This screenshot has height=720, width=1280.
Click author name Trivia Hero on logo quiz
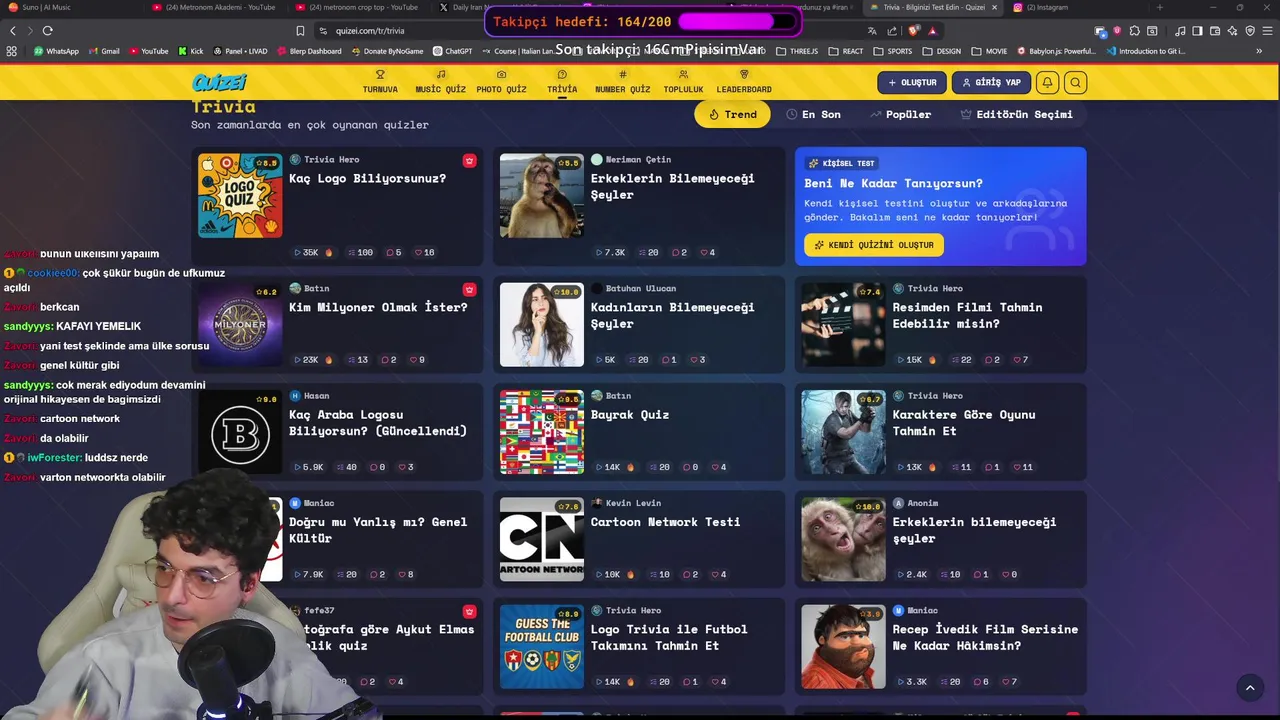(x=331, y=160)
